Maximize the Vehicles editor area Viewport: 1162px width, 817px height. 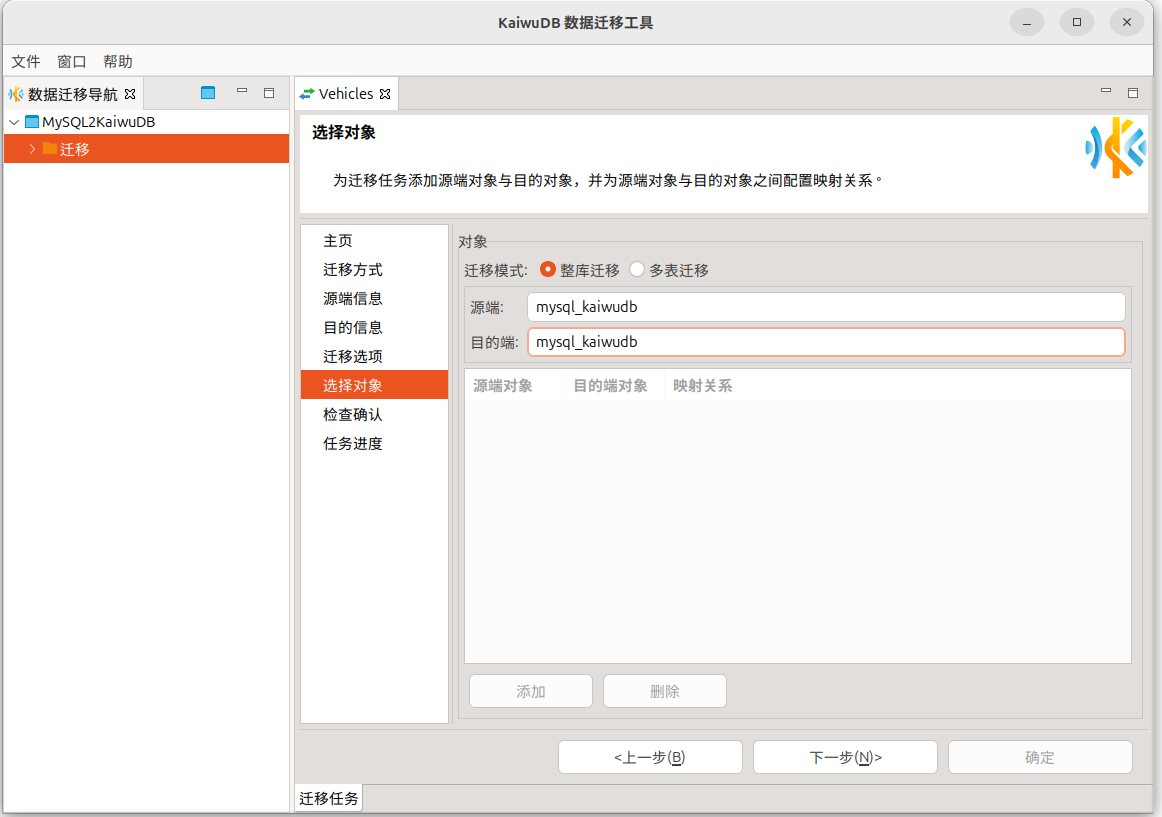pyautogui.click(x=1133, y=93)
